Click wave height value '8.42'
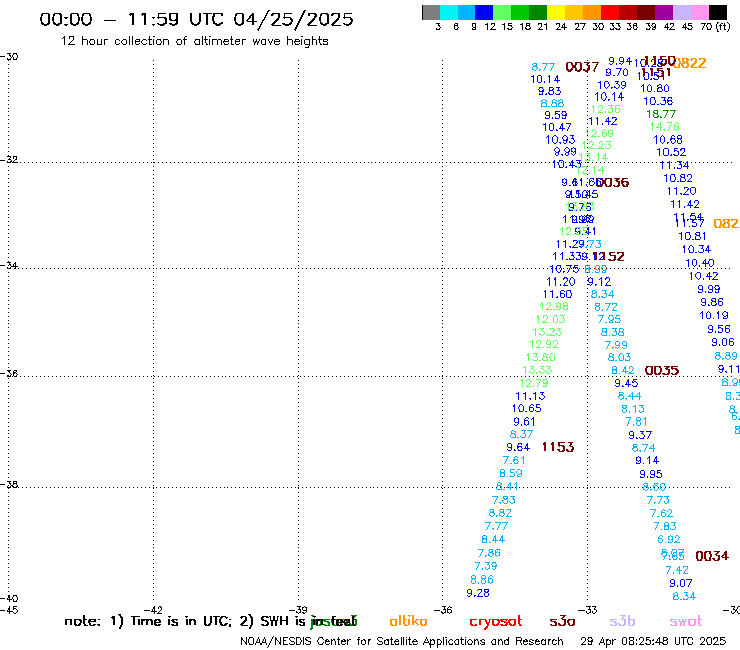Screen dimensions: 740x650 pyautogui.click(x=623, y=371)
